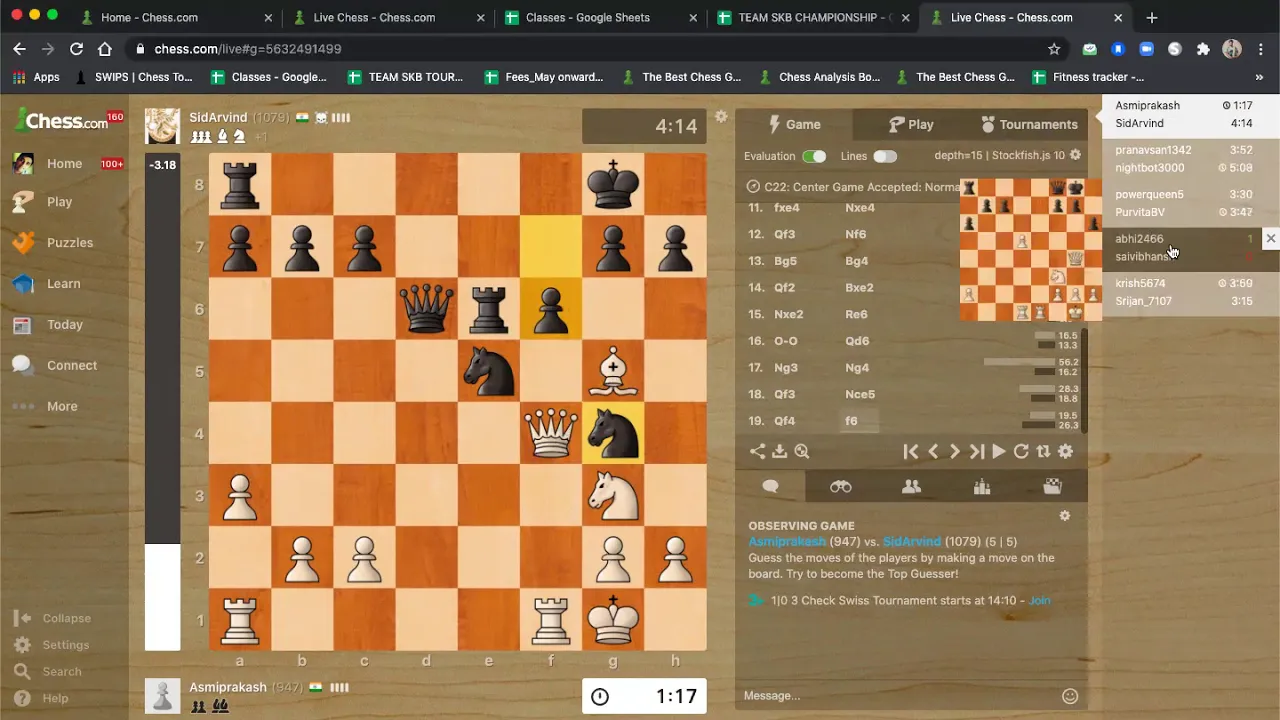Click the white queen on f4

(551, 433)
